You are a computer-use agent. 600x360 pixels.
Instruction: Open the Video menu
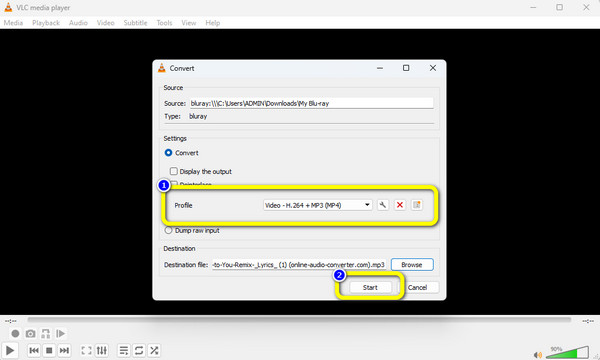[106, 23]
